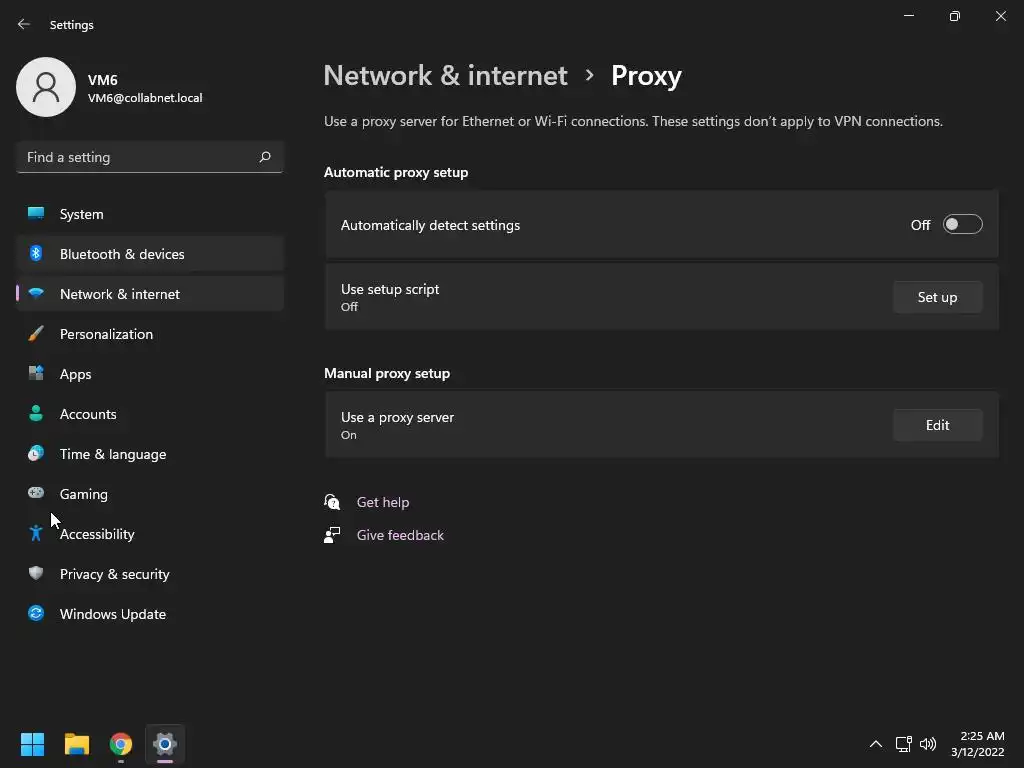Image resolution: width=1024 pixels, height=768 pixels.
Task: Select Accessibility in the sidebar
Action: click(97, 534)
